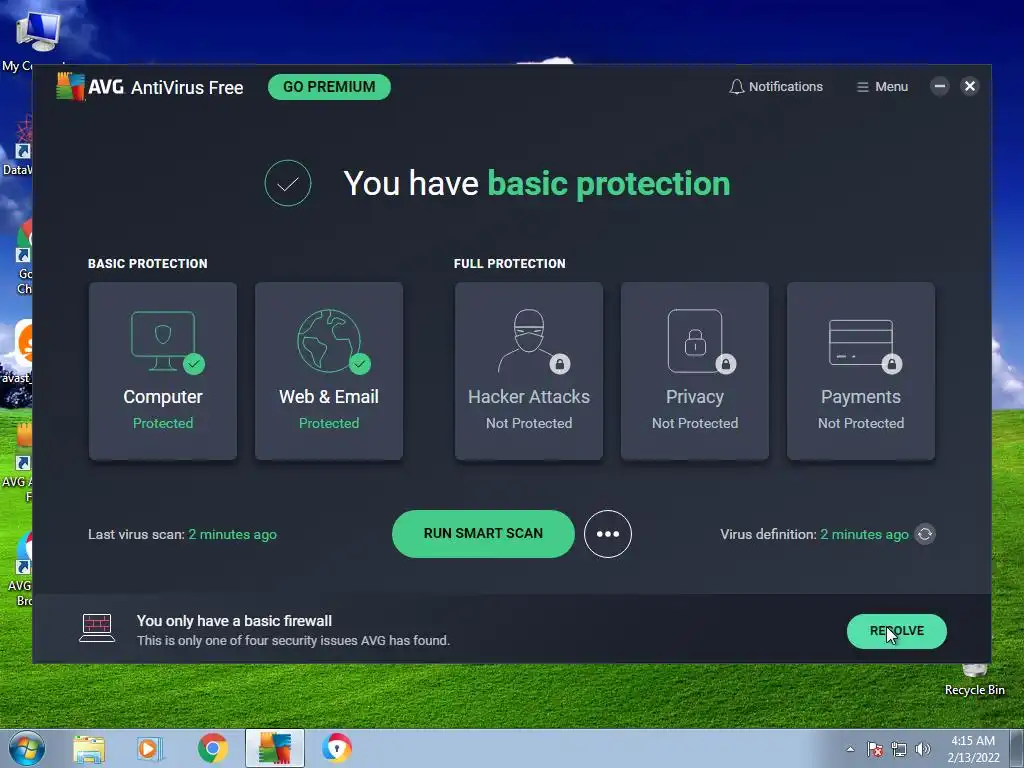Click the AVG logo icon
1024x768 pixels.
tap(71, 87)
